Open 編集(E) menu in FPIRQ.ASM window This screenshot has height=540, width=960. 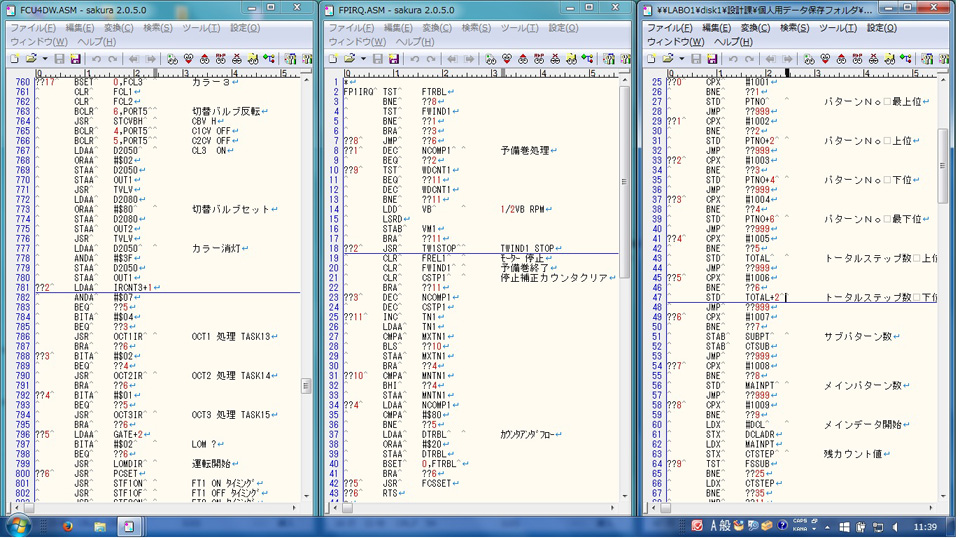coord(398,28)
